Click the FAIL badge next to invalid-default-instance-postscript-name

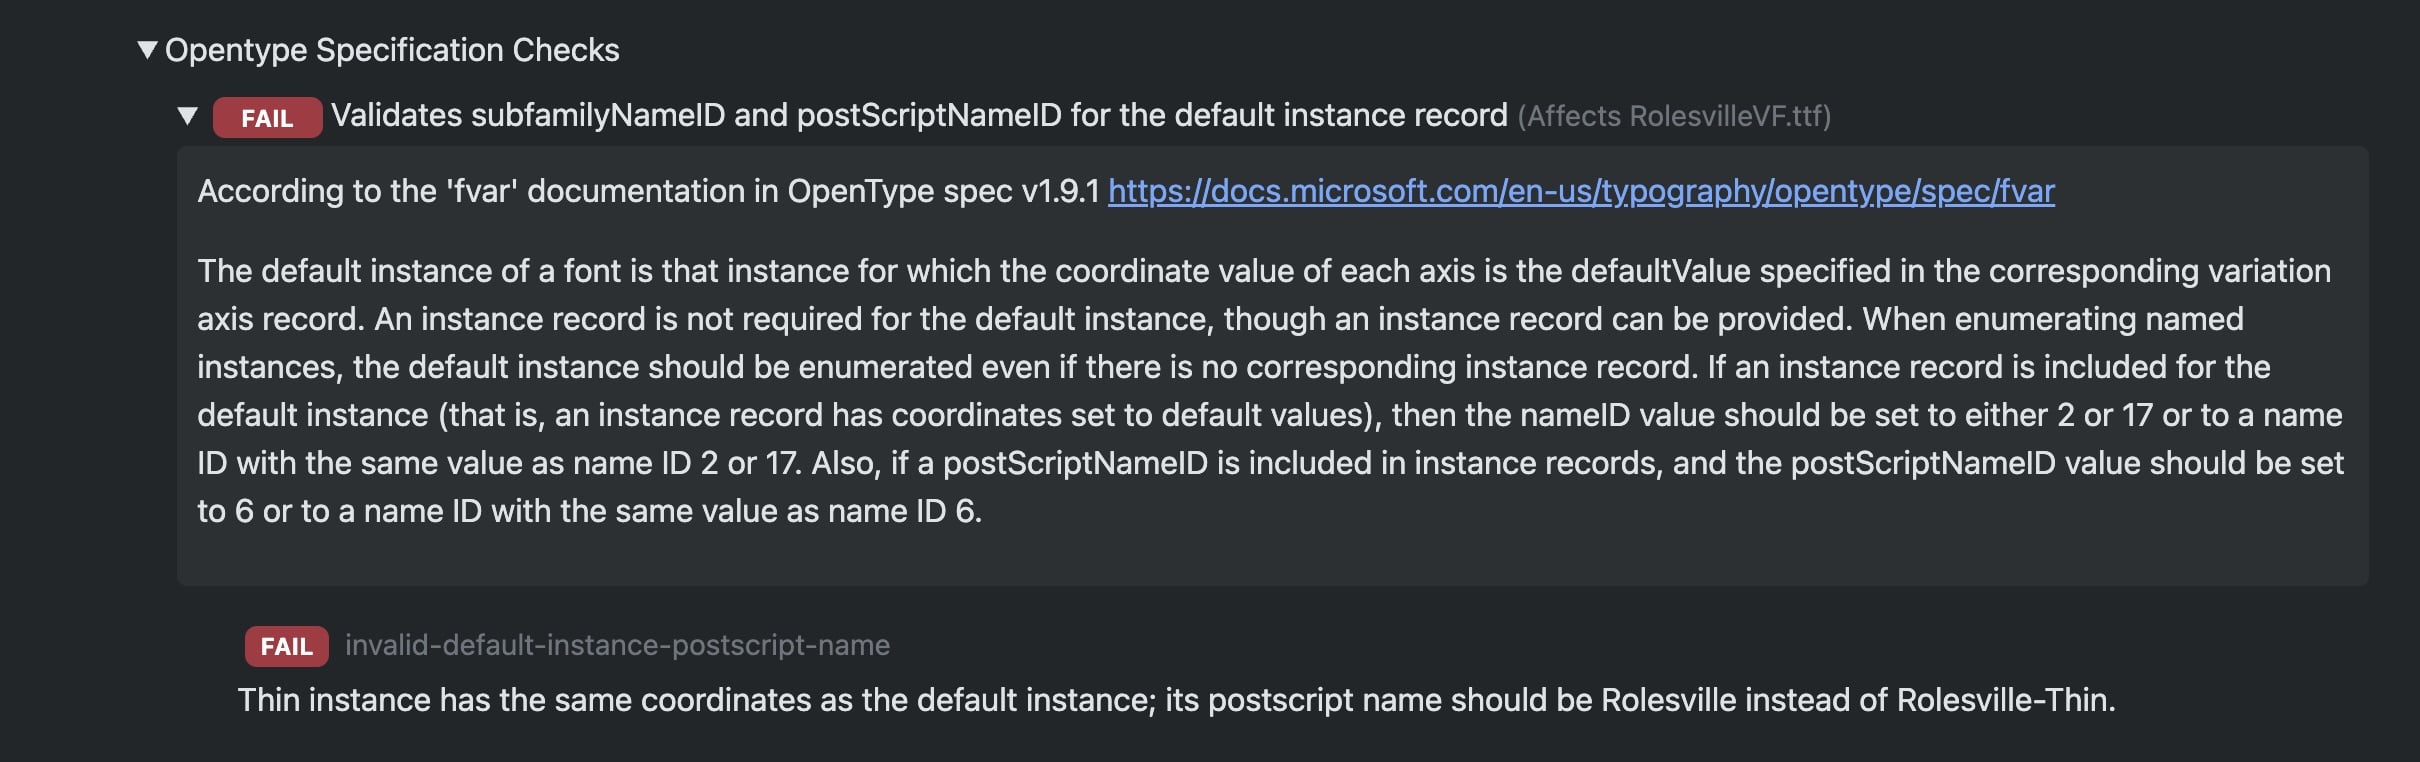(x=286, y=647)
